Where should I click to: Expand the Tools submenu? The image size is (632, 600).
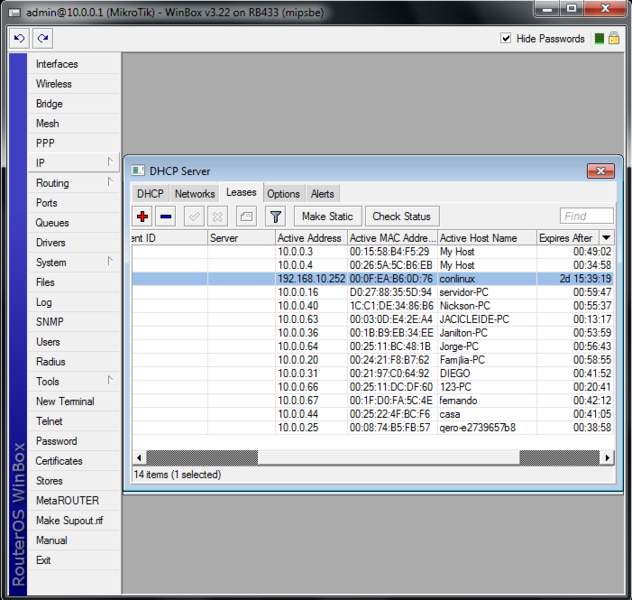point(110,380)
